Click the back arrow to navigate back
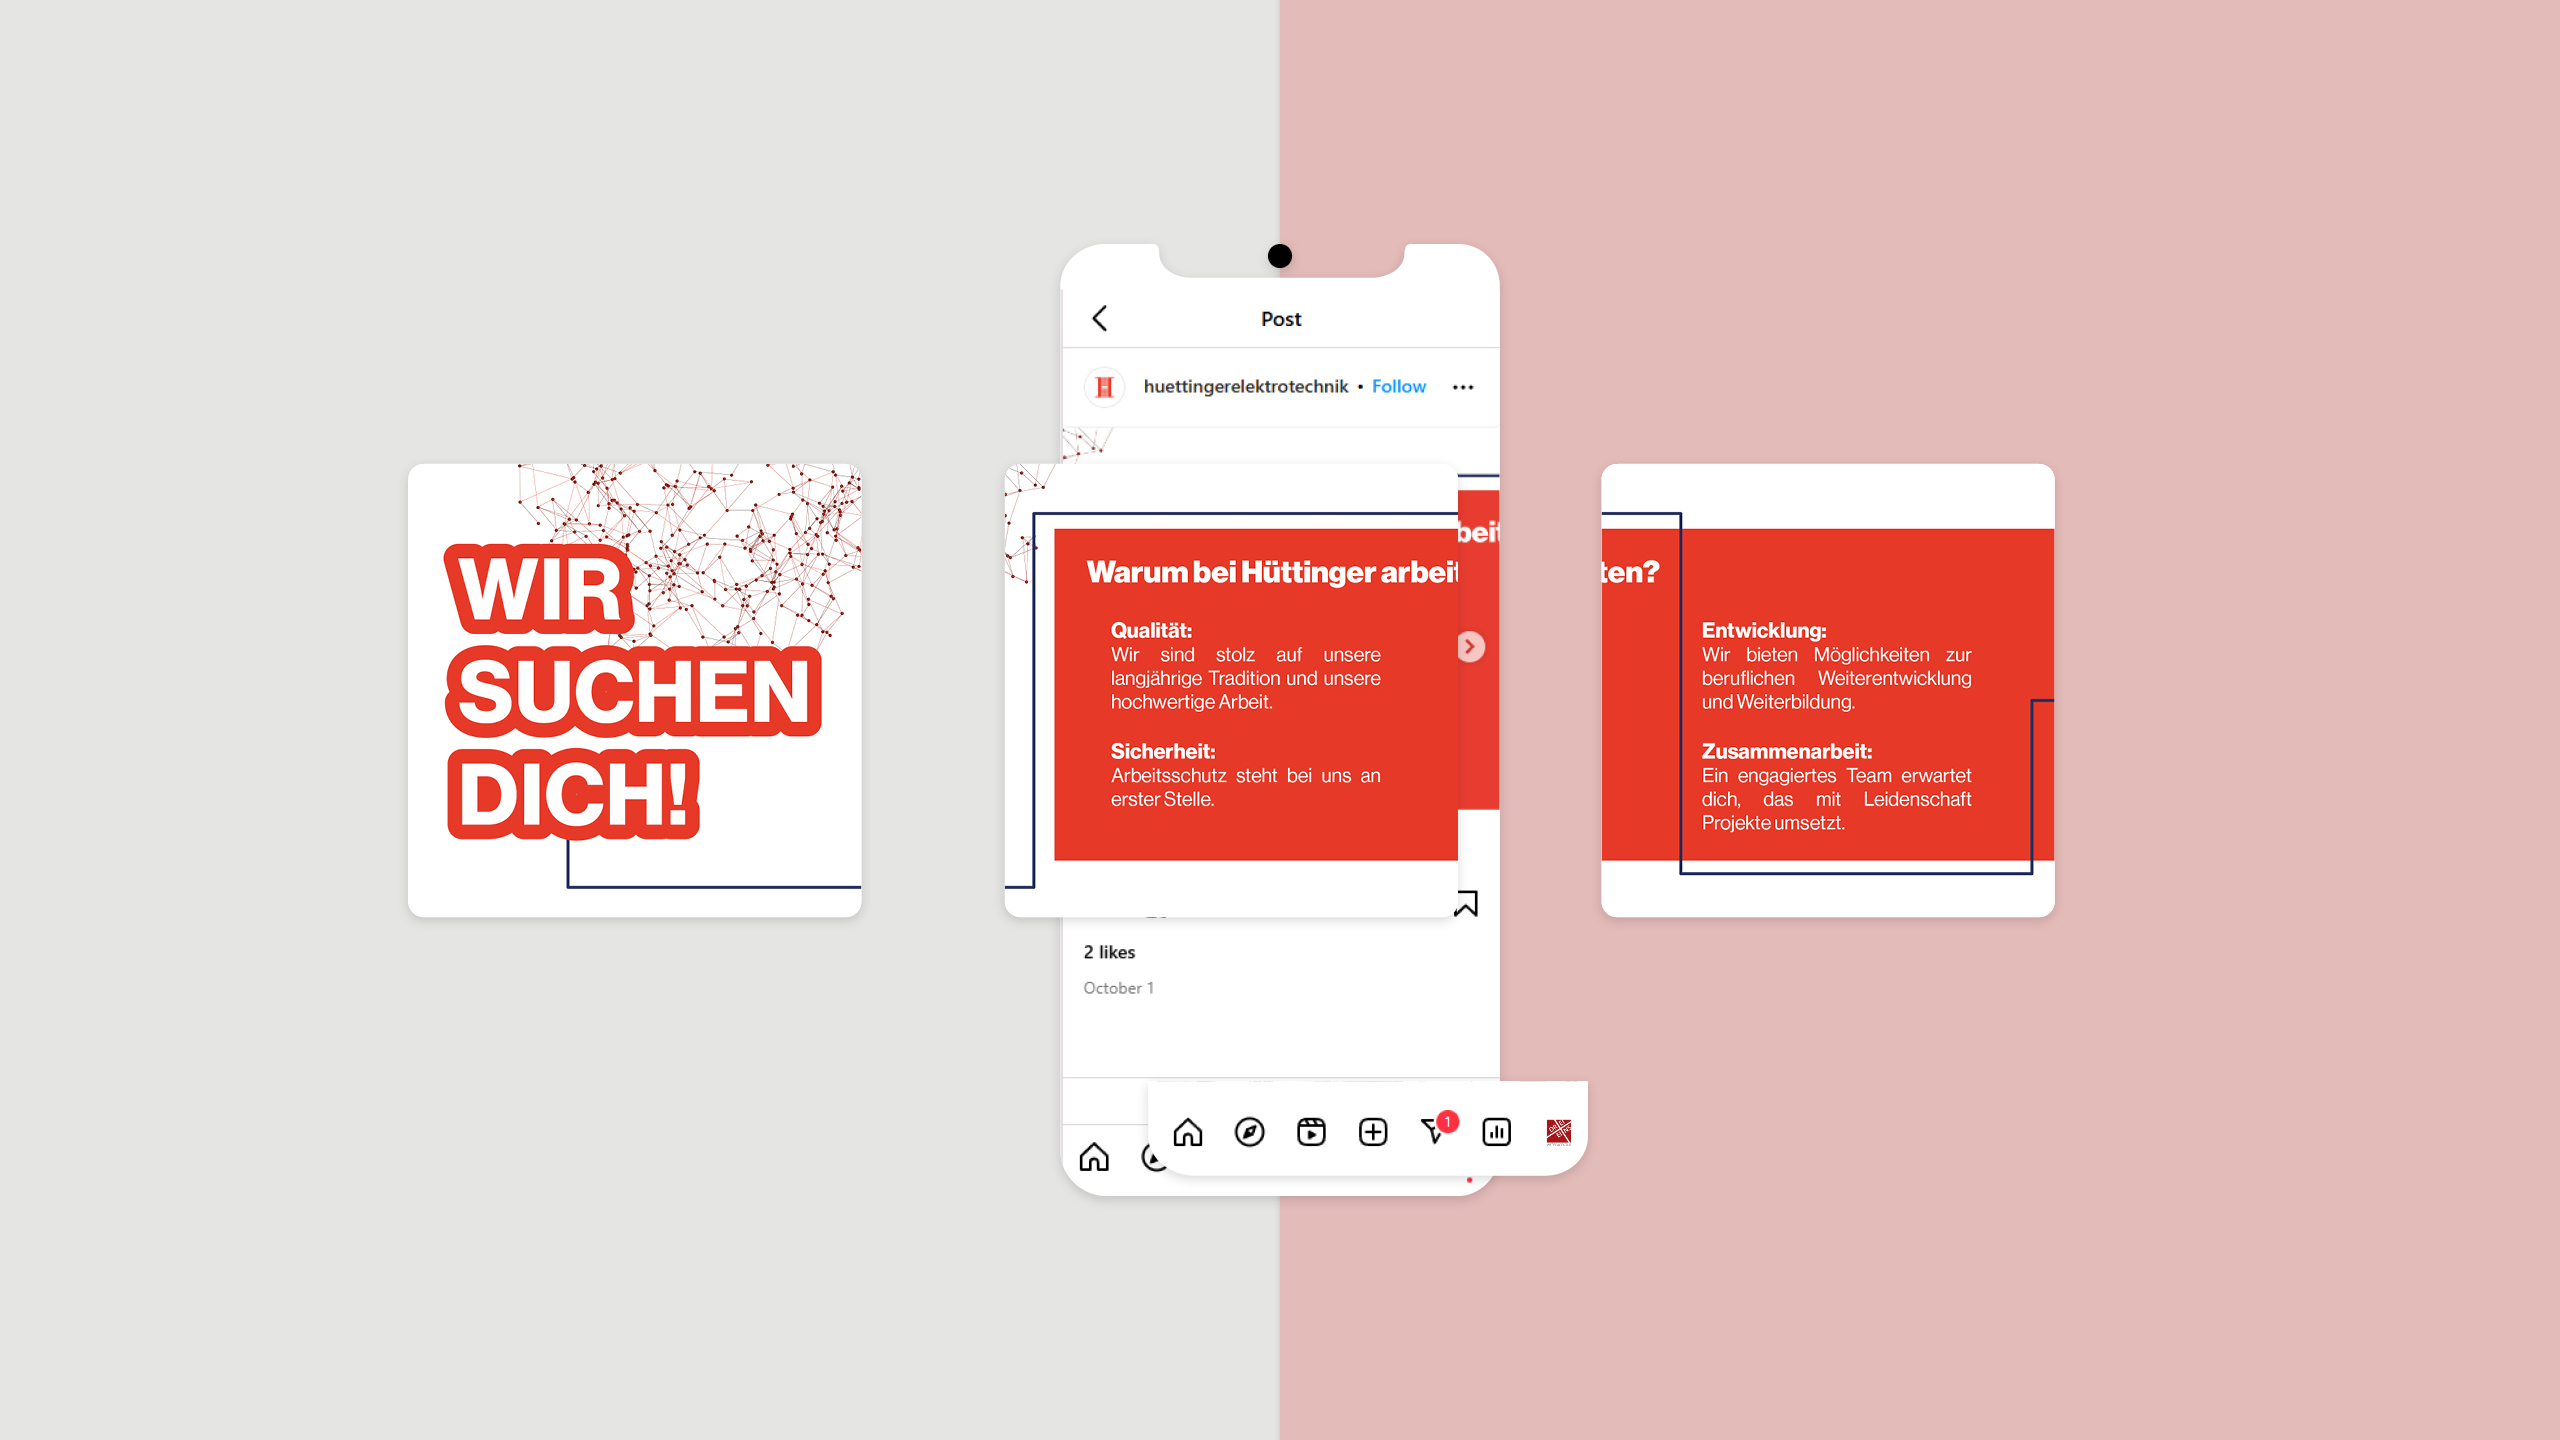The height and width of the screenshot is (1440, 2560). pos(1099,316)
